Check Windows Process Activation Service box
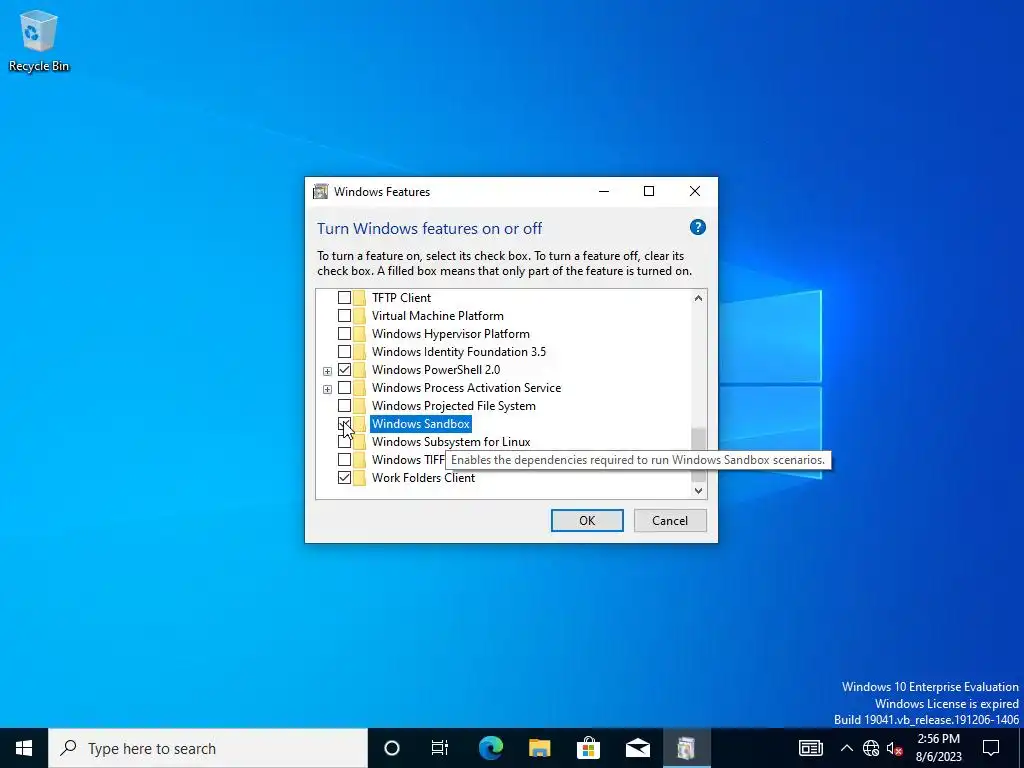This screenshot has width=1024, height=768. tap(344, 388)
